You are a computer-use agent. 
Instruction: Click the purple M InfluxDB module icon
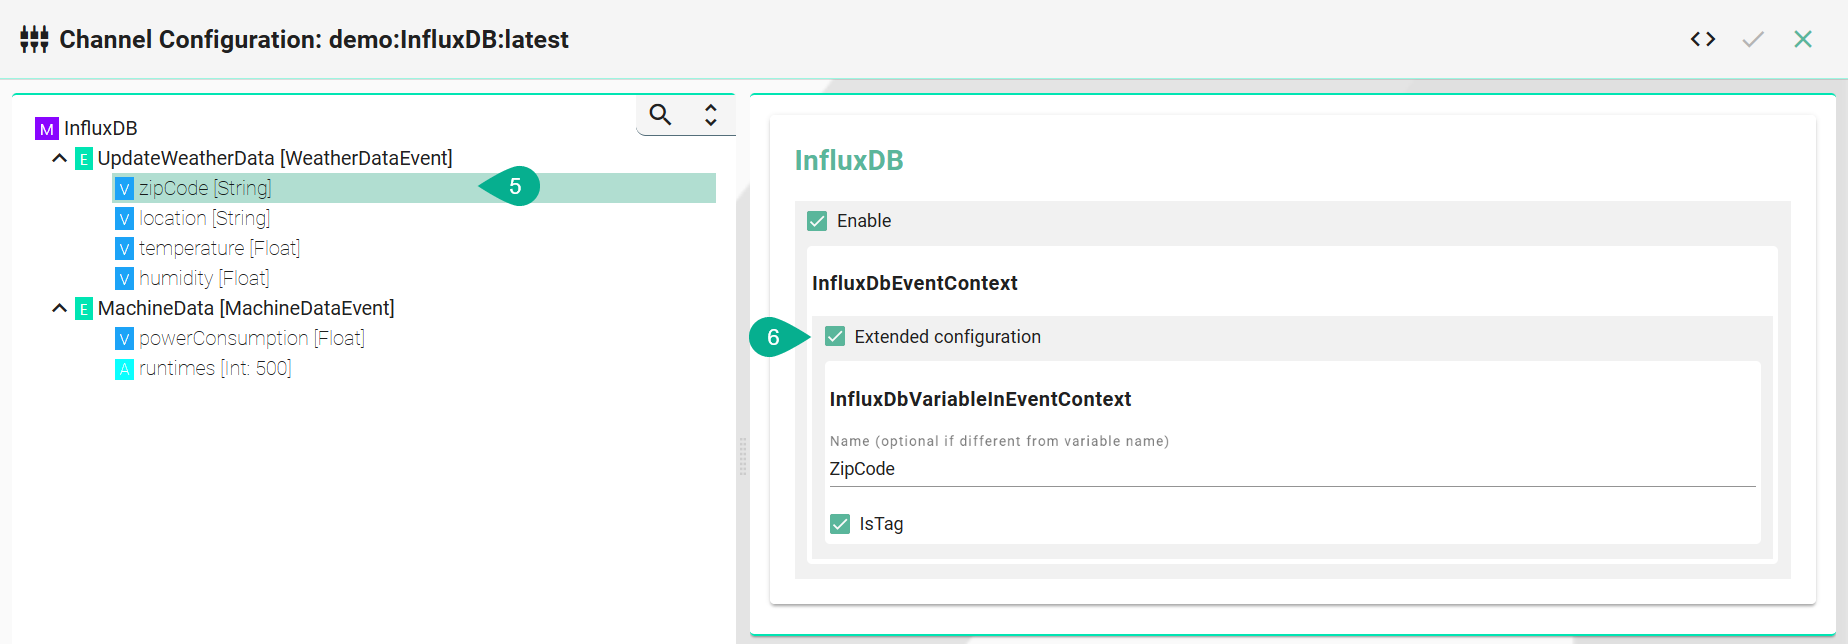(46, 129)
